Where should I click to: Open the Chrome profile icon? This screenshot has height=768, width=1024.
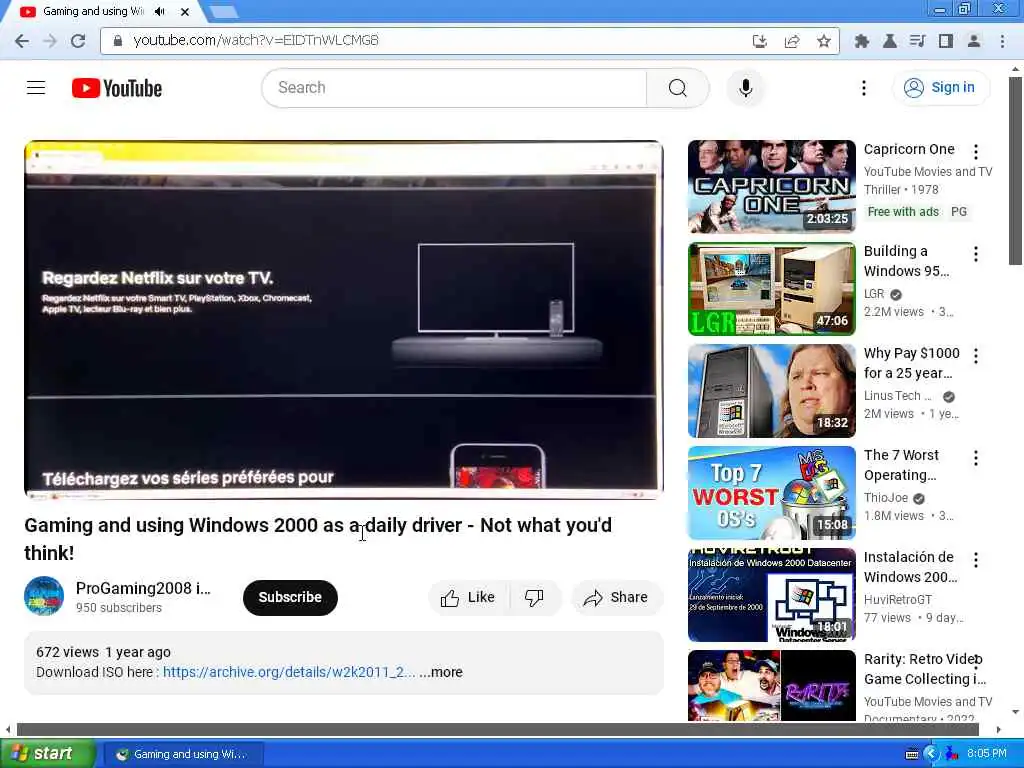coord(973,41)
